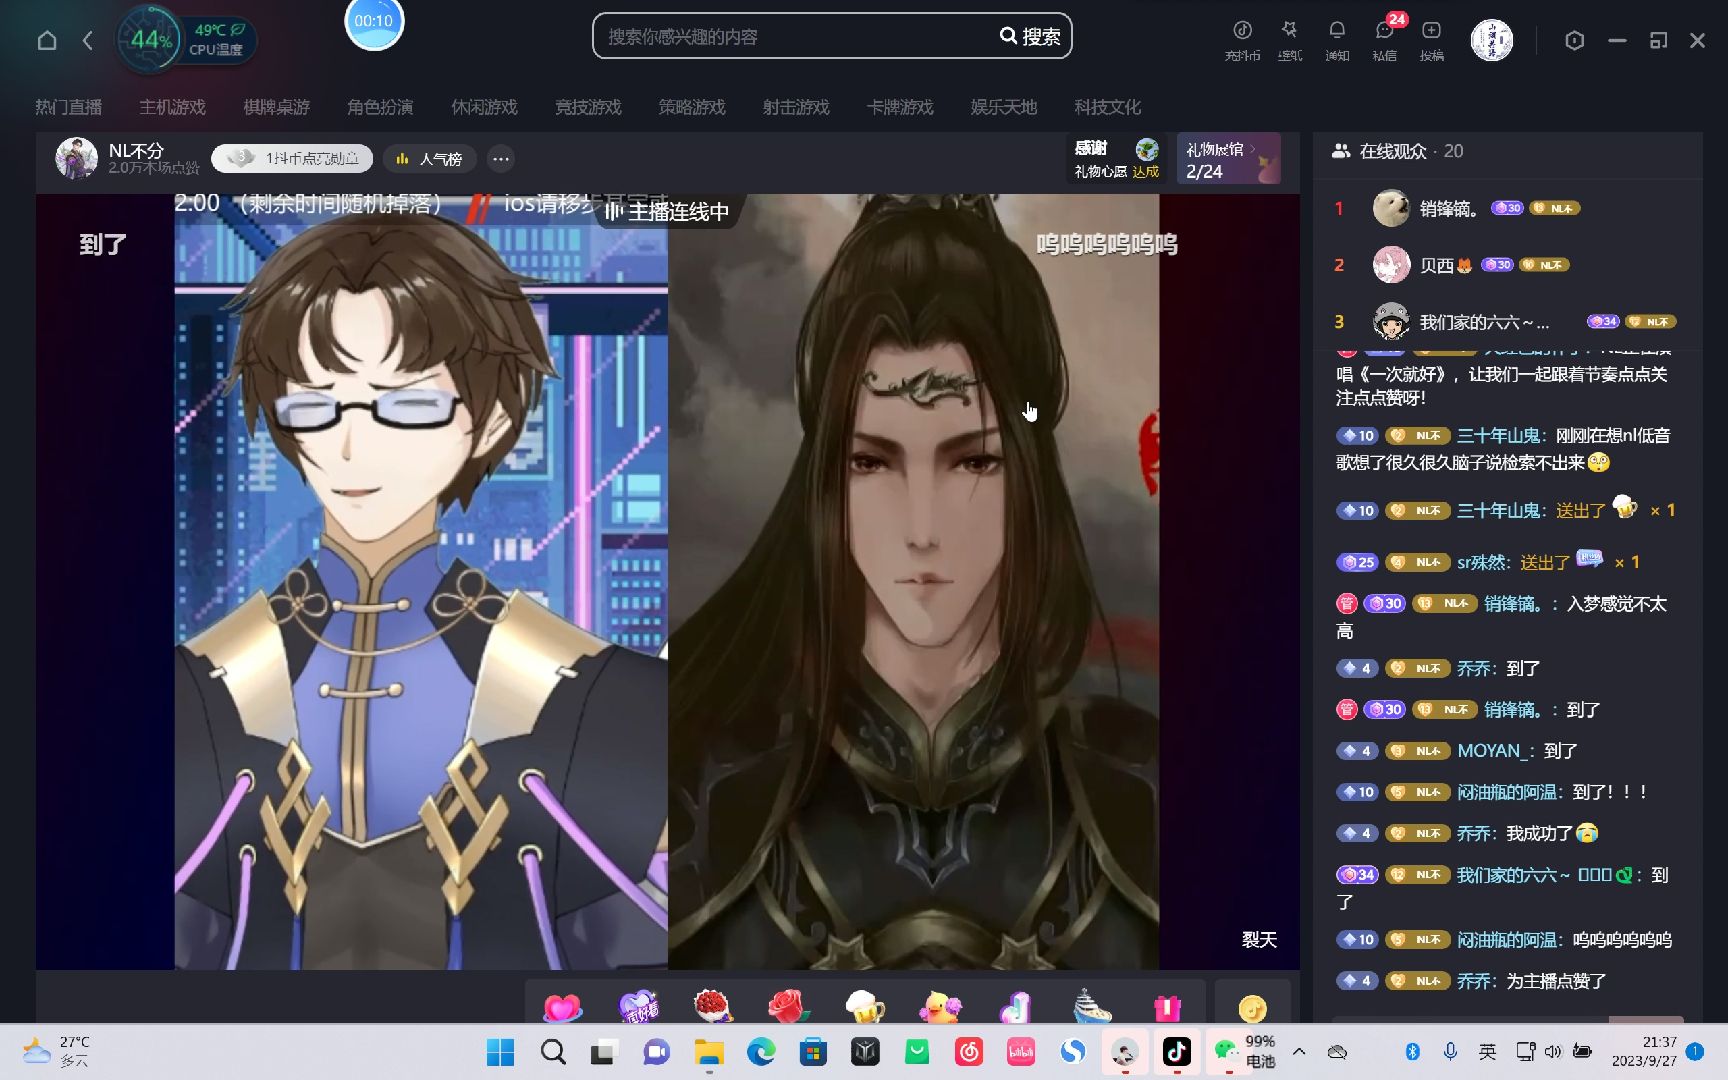Select the 竞技游戏 tab
Screen dimensions: 1728x1080
588,107
